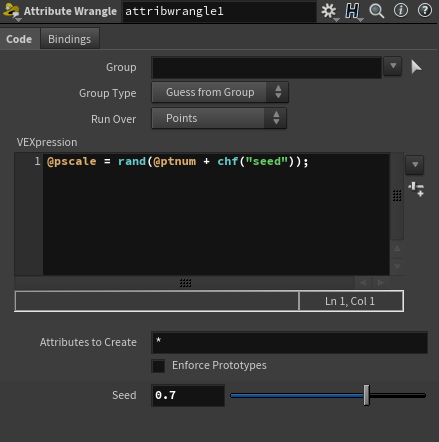Switch to the Bindings tab
The height and width of the screenshot is (442, 439).
point(69,39)
